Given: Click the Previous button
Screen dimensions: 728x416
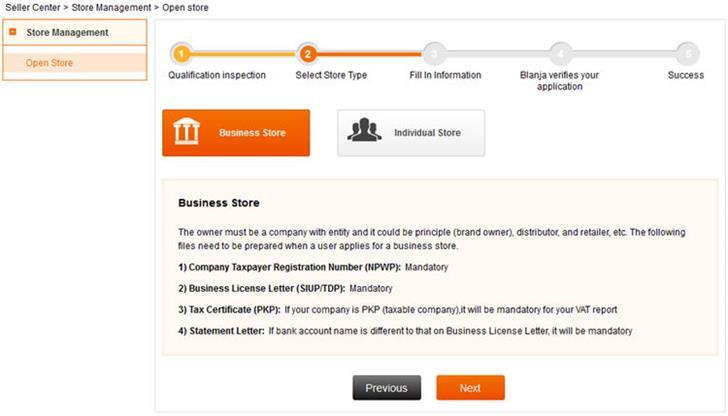Looking at the screenshot, I should pyautogui.click(x=387, y=388).
